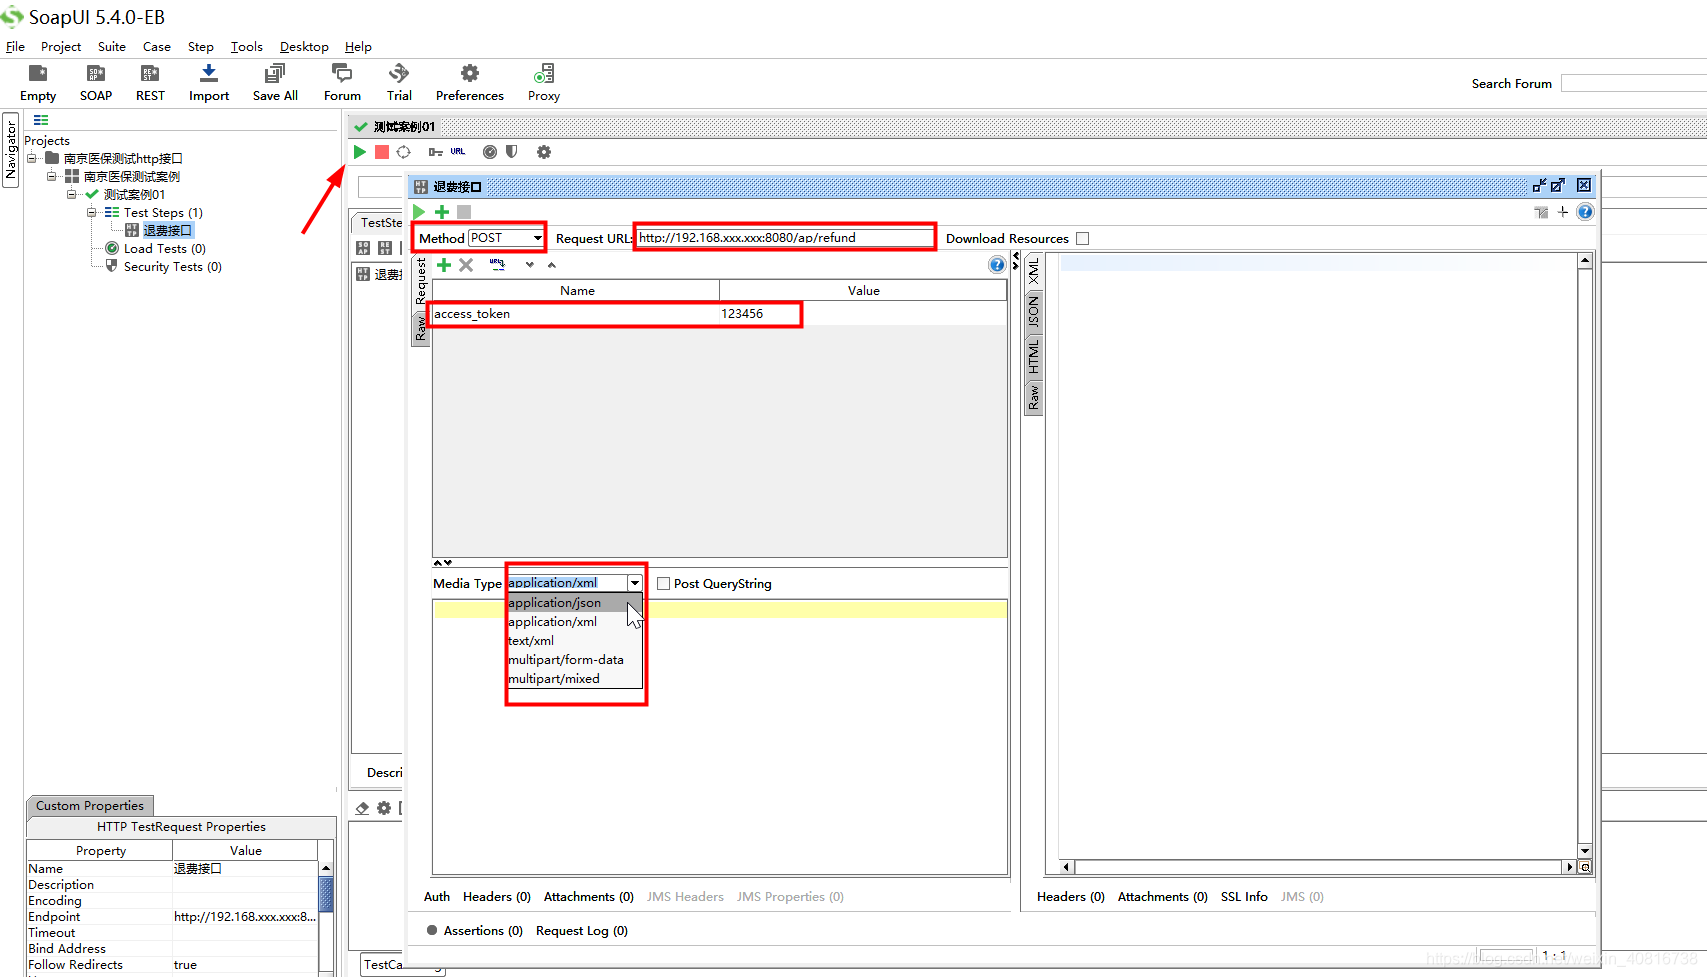Open Assertions (0) panel

(475, 931)
